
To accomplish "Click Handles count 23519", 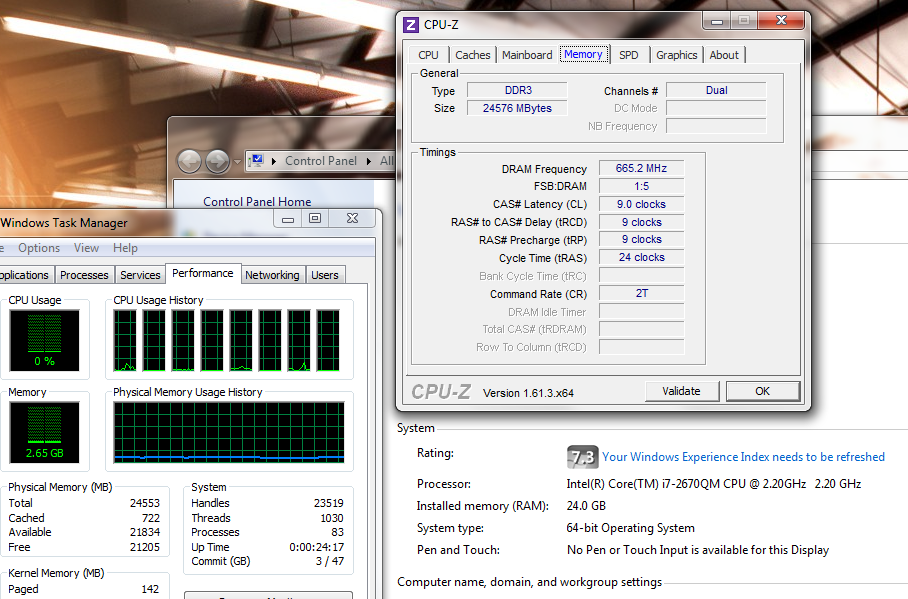I will (328, 503).
